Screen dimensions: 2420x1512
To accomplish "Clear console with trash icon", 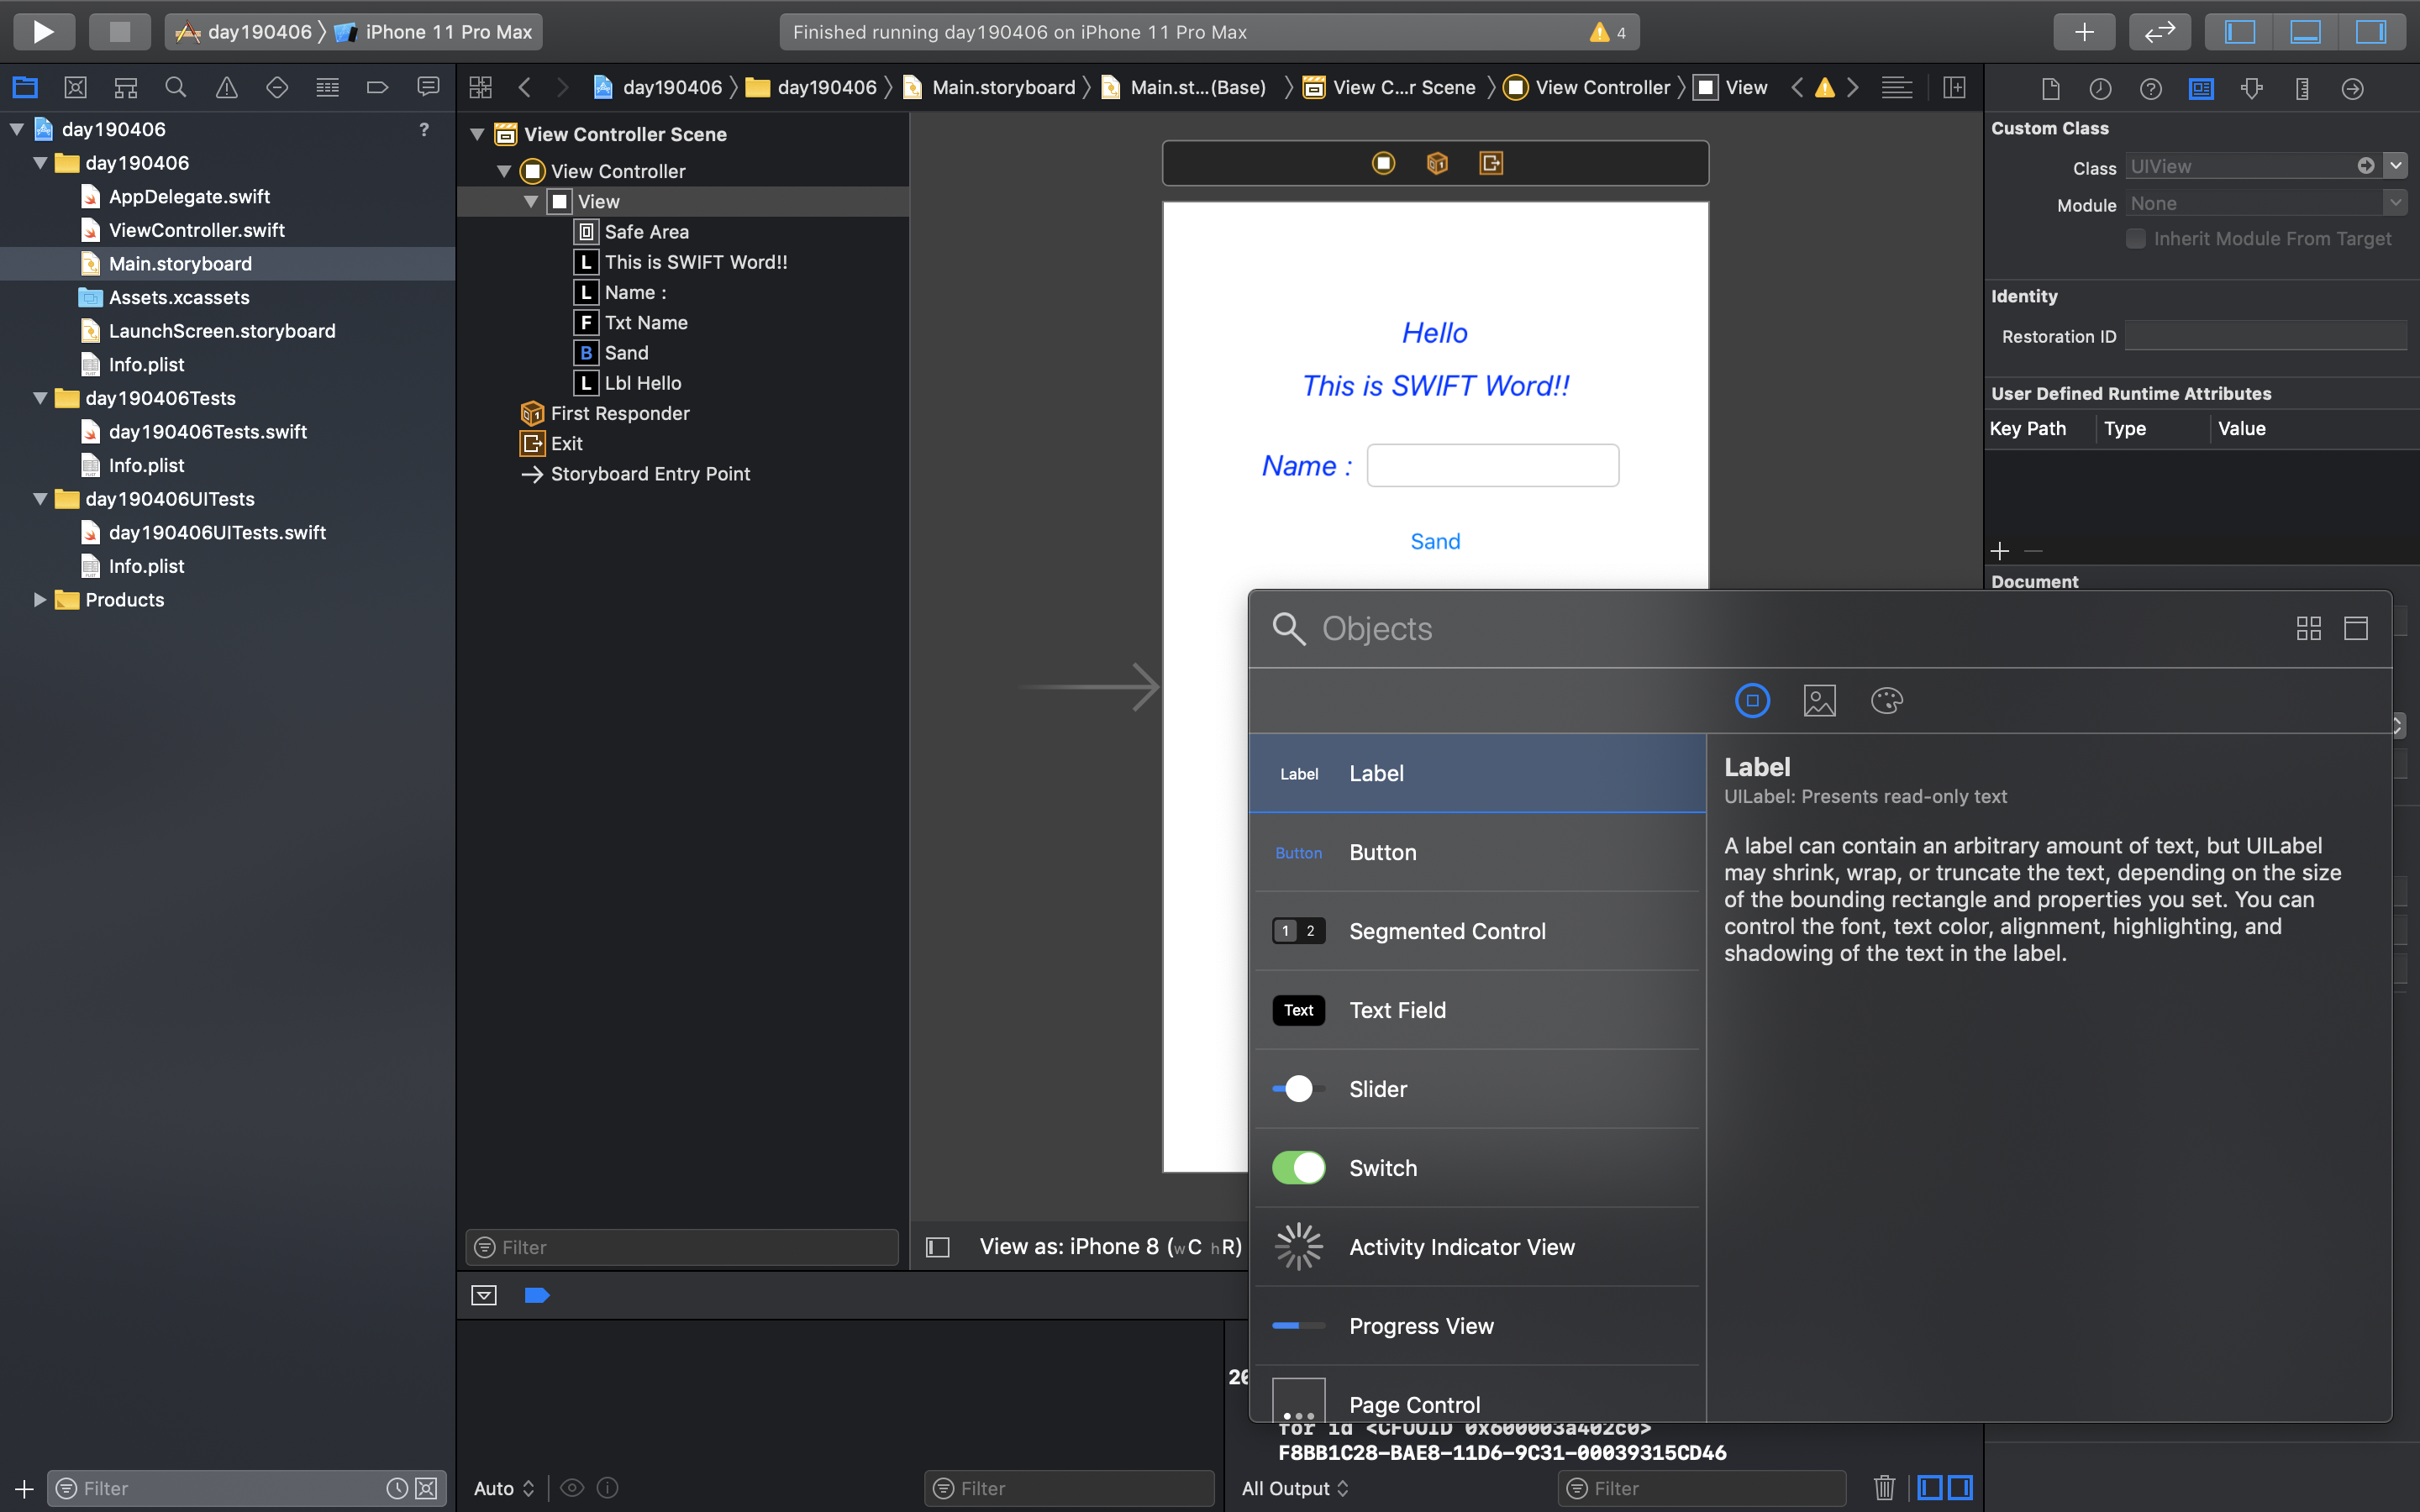I will point(1884,1487).
